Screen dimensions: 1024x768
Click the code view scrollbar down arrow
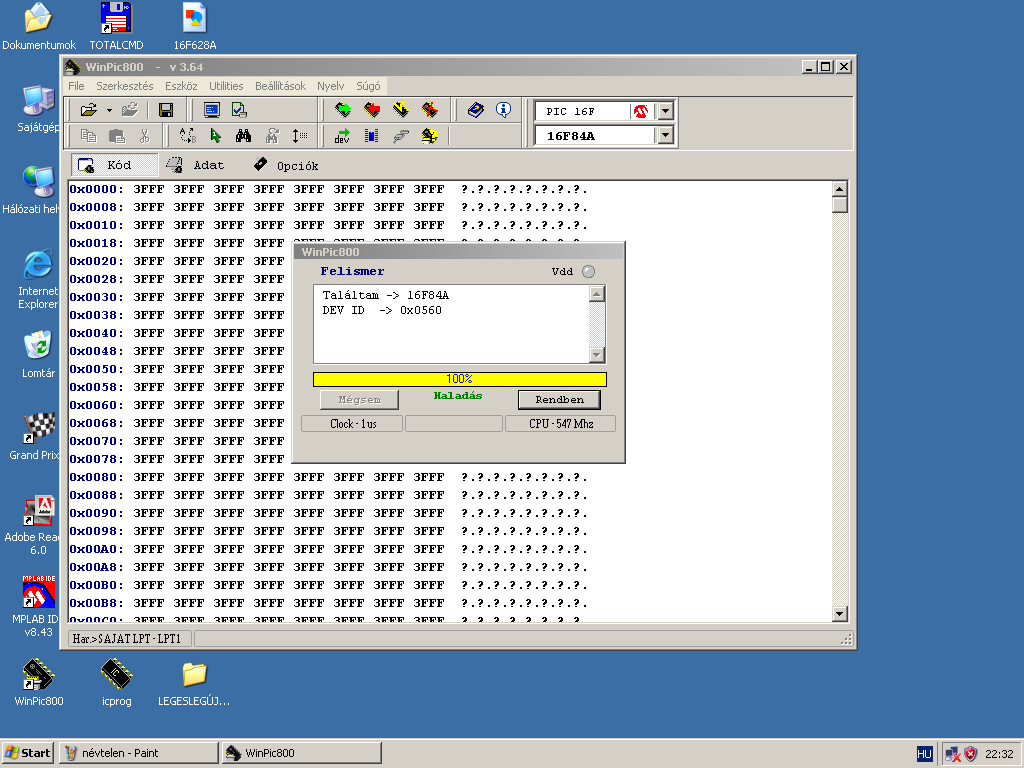[840, 613]
